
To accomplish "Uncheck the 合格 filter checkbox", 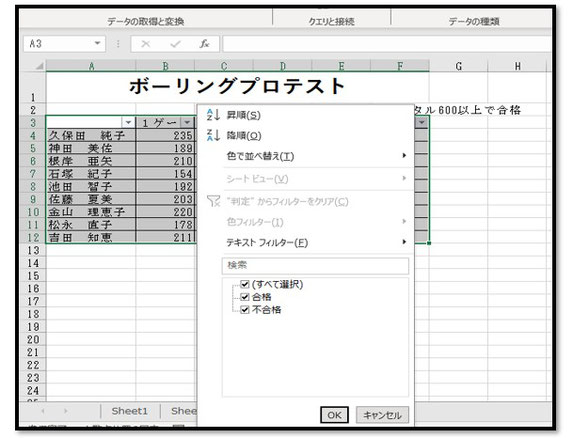I will (245, 297).
